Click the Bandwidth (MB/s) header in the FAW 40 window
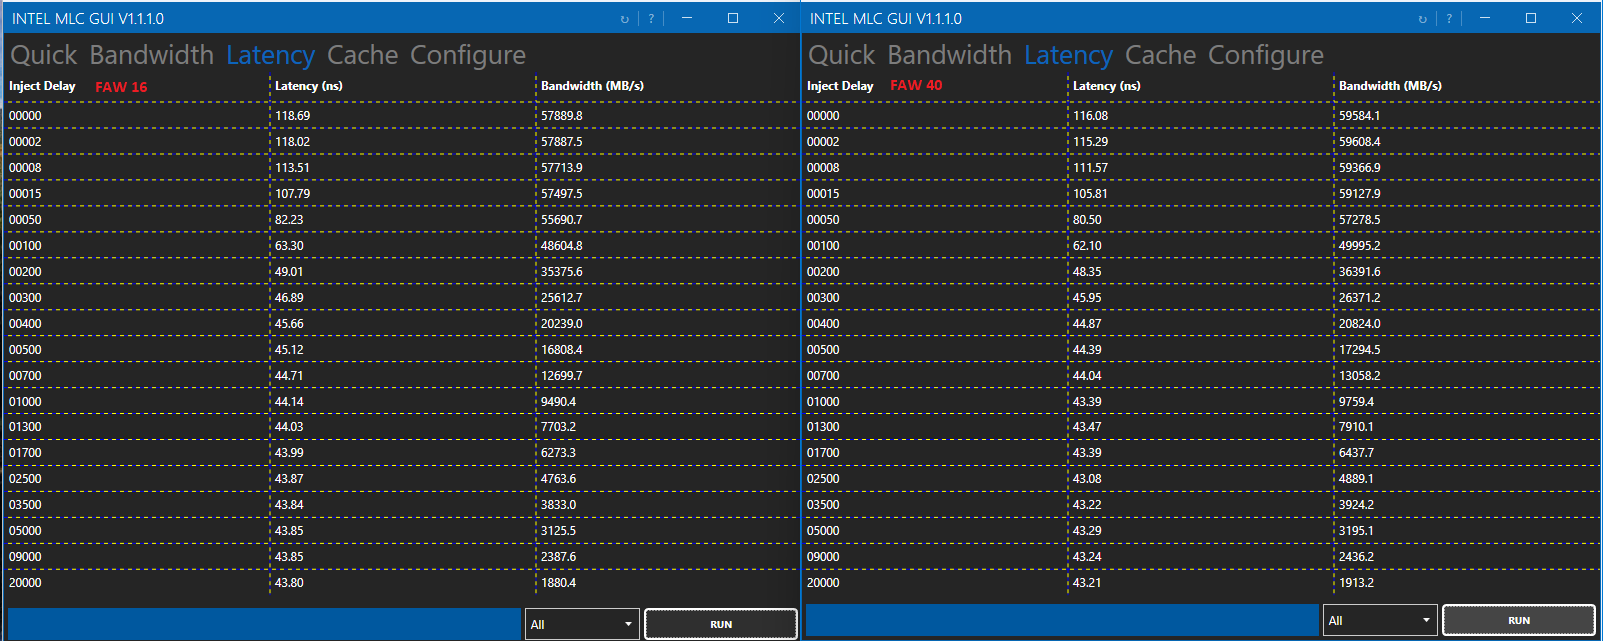 [1390, 86]
